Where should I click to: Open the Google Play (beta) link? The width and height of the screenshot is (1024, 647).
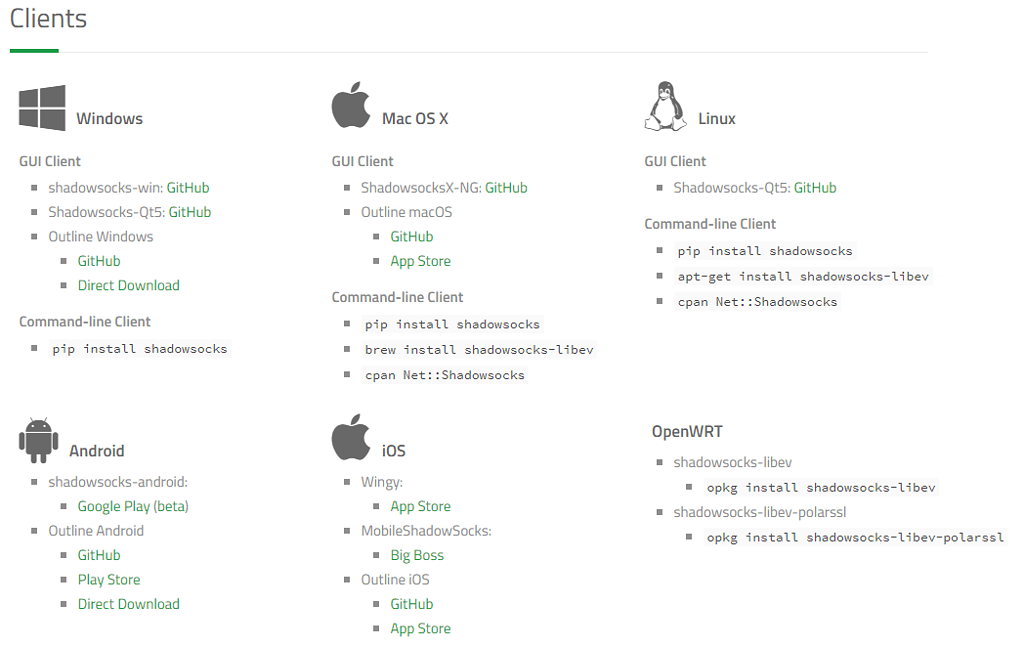tap(133, 506)
